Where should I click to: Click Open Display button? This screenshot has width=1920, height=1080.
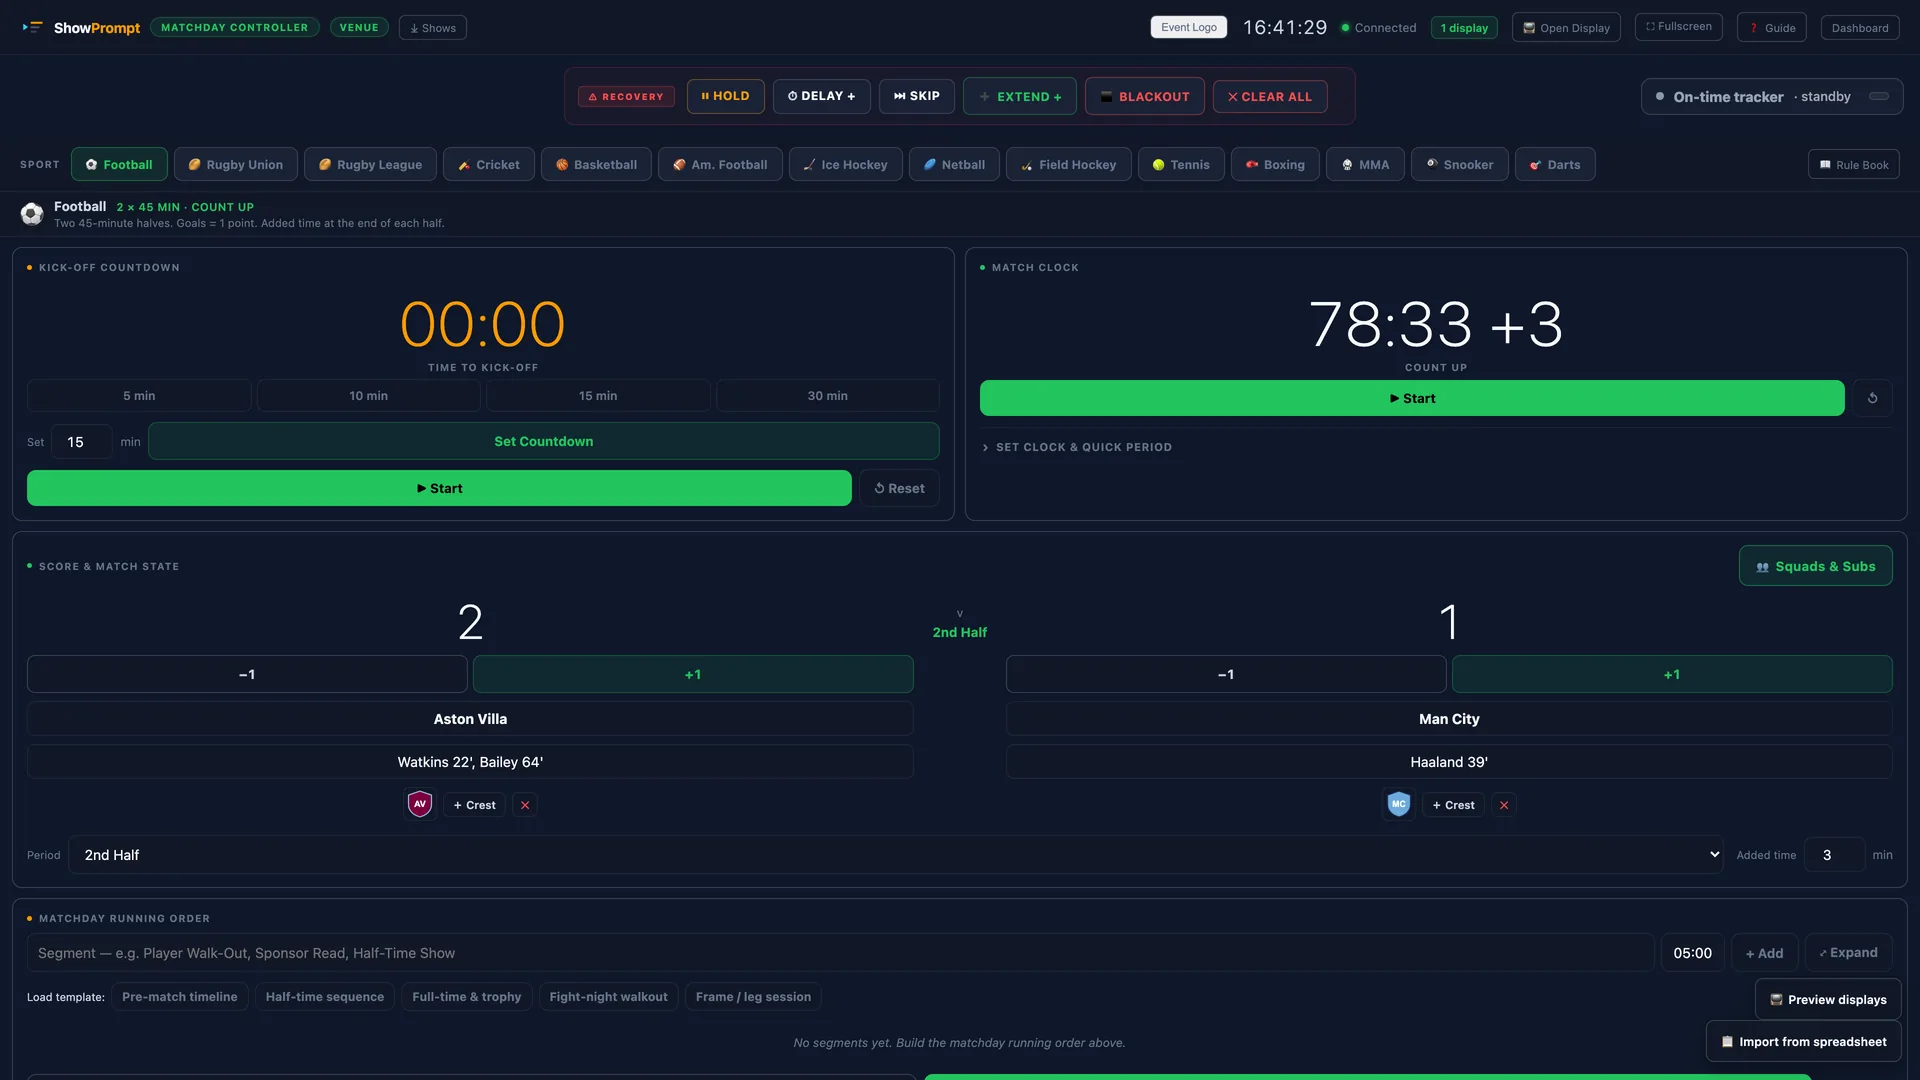click(1566, 28)
